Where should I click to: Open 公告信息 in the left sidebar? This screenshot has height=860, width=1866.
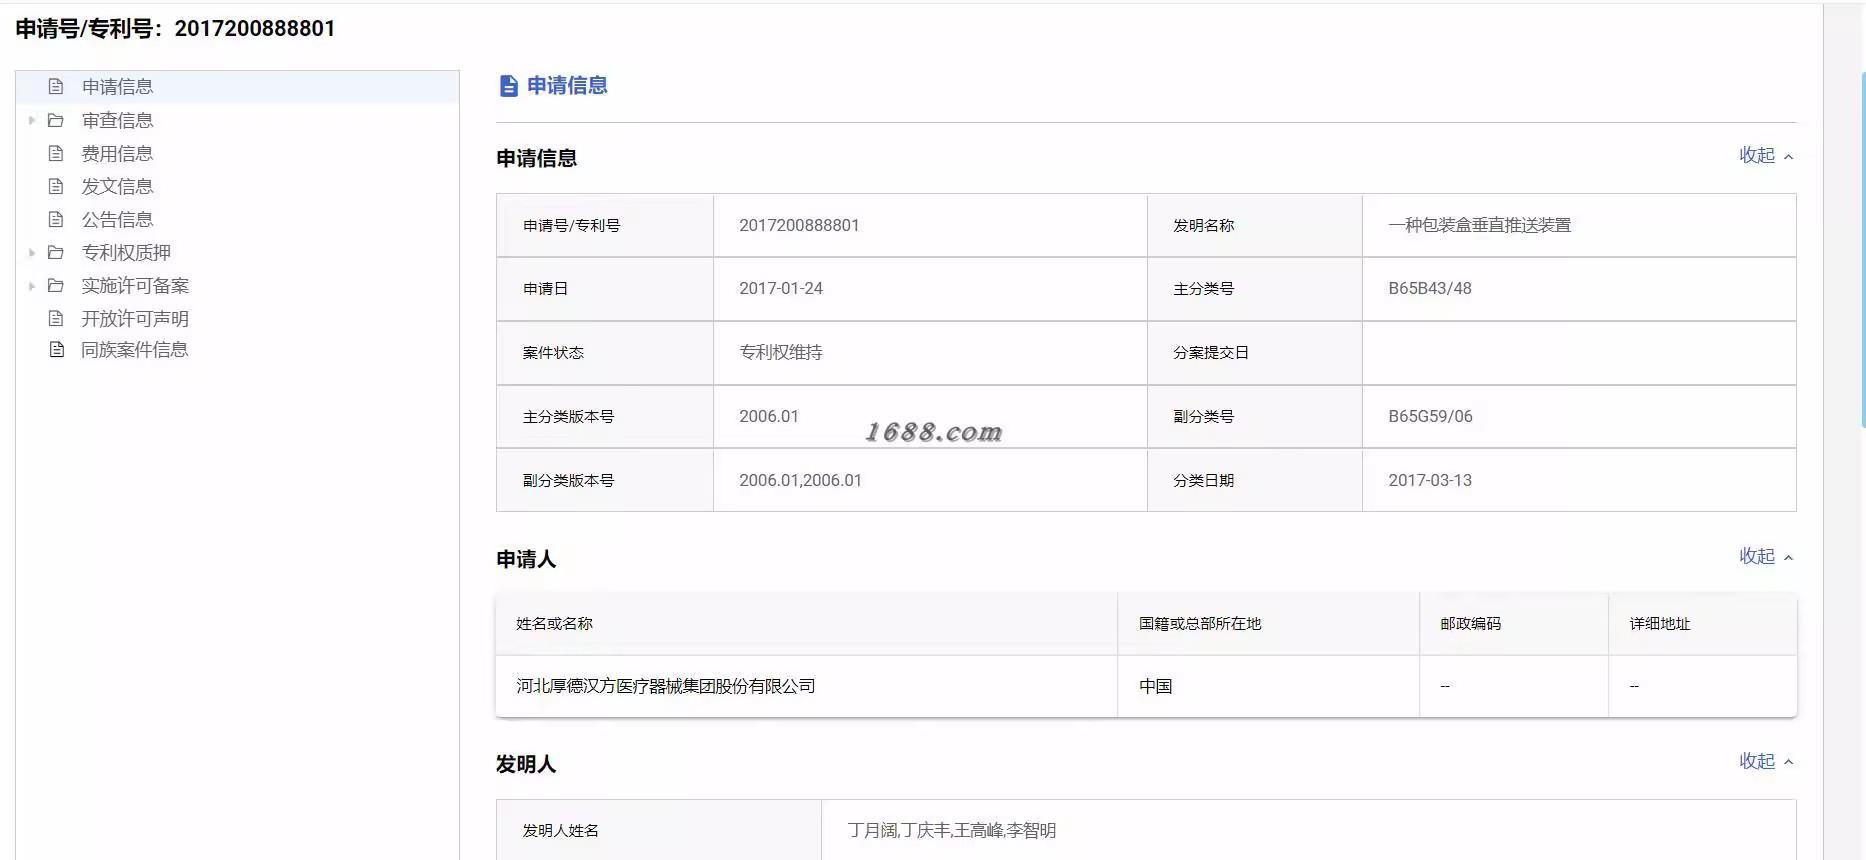[117, 219]
